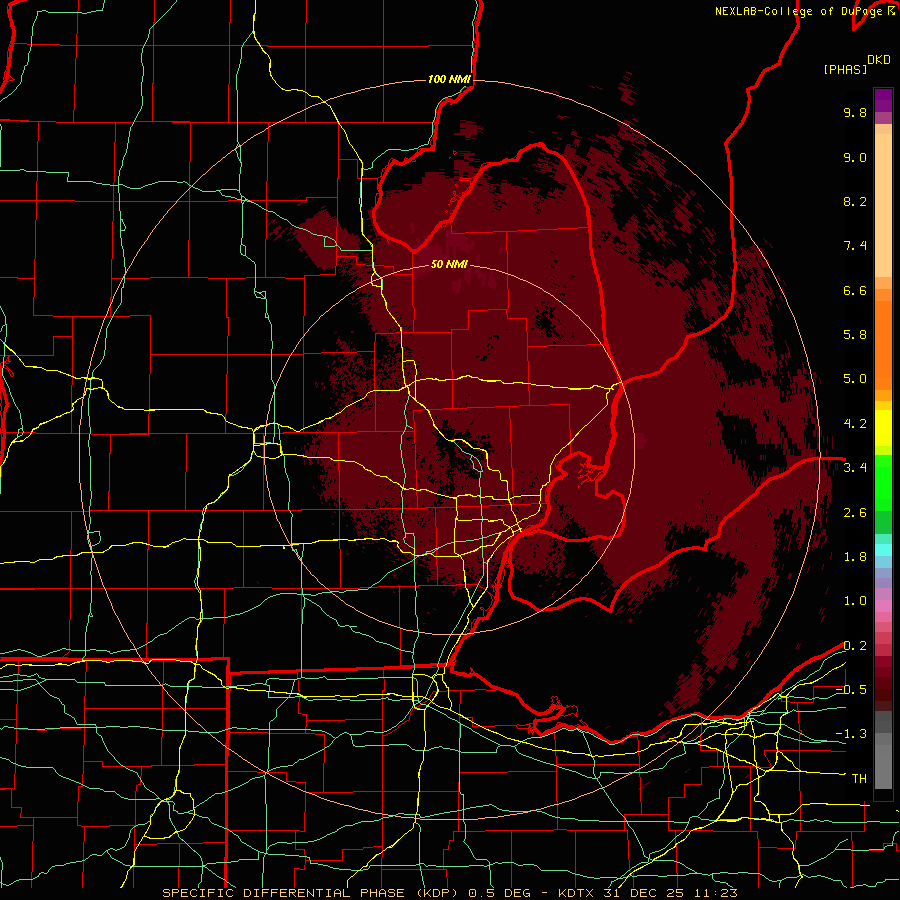Pick the purple segment atop the color bar

[883, 101]
